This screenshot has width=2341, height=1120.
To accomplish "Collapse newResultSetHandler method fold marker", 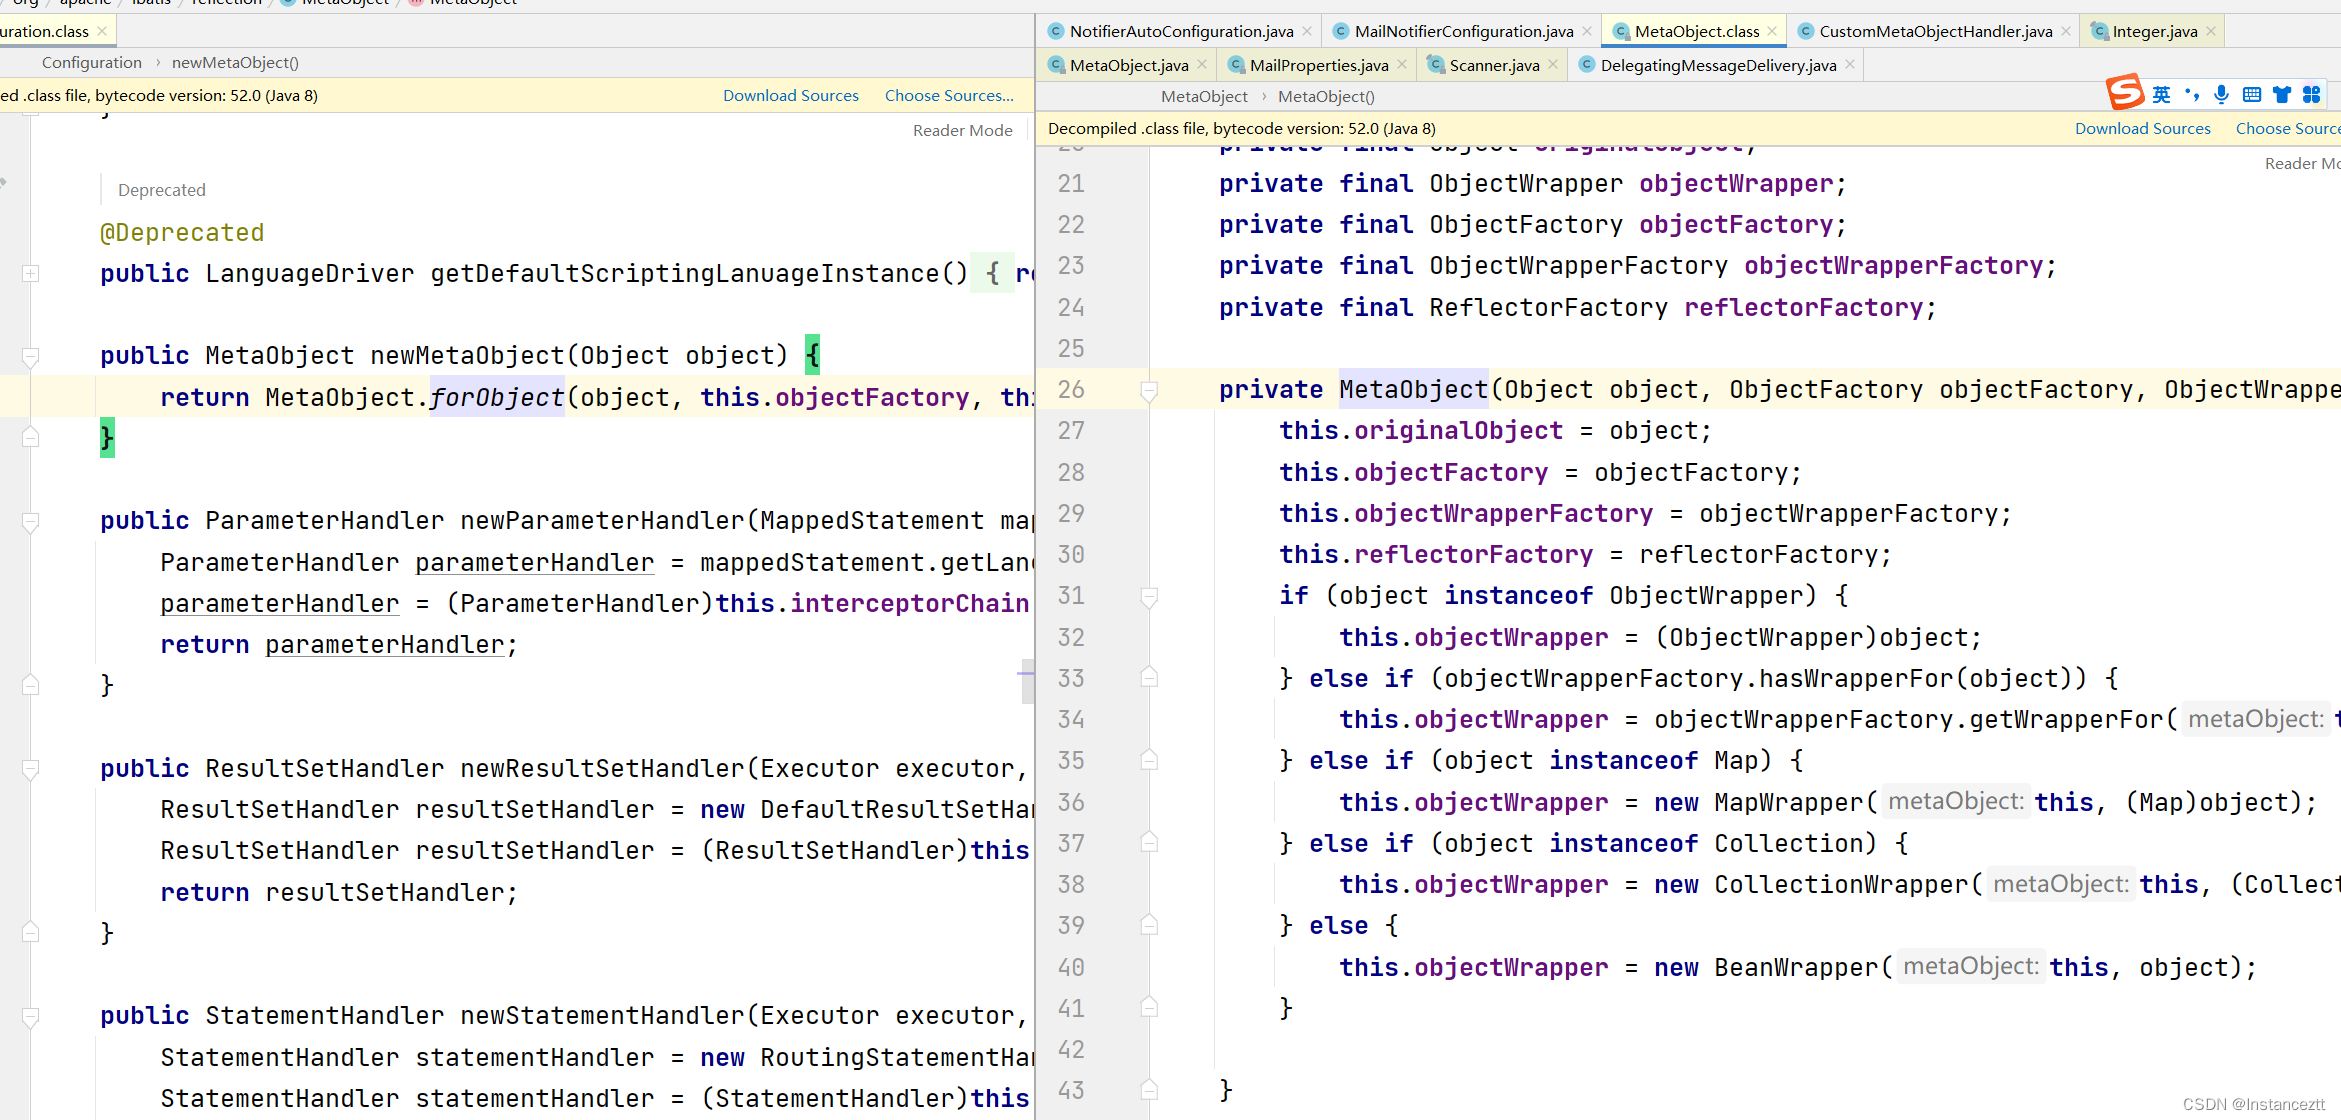I will (x=31, y=769).
